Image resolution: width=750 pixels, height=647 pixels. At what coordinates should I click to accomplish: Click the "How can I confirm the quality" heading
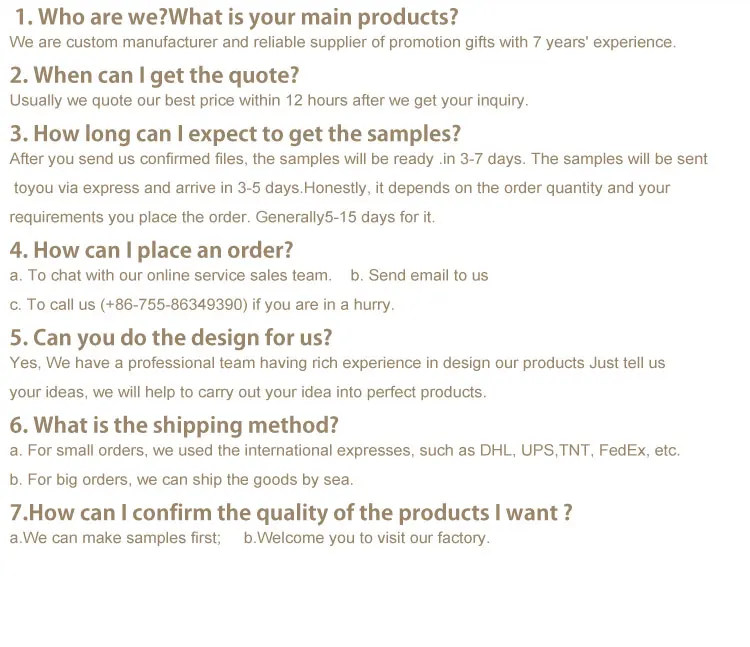point(291,513)
